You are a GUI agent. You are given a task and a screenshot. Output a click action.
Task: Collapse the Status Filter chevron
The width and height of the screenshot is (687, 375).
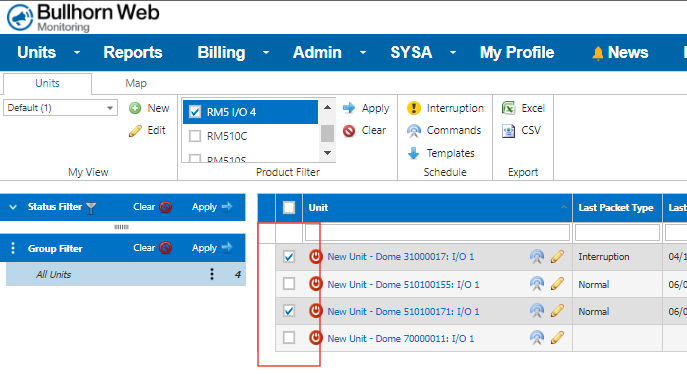[x=13, y=207]
